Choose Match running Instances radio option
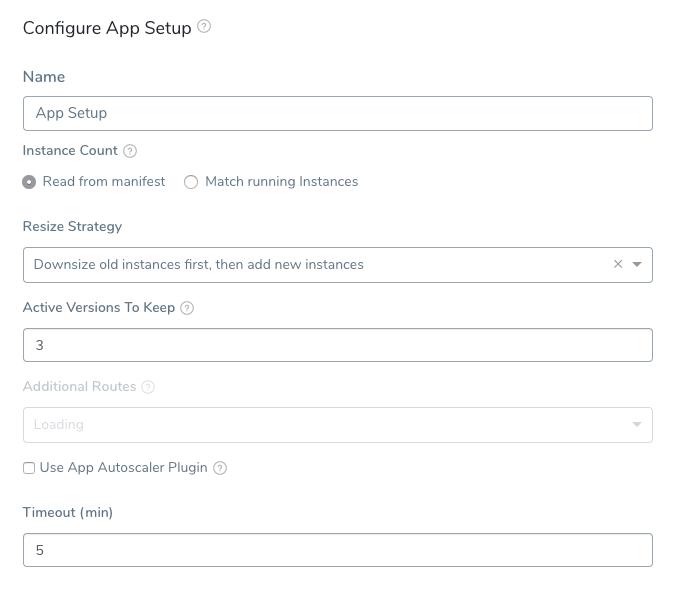Image resolution: width=675 pixels, height=601 pixels. [x=191, y=182]
